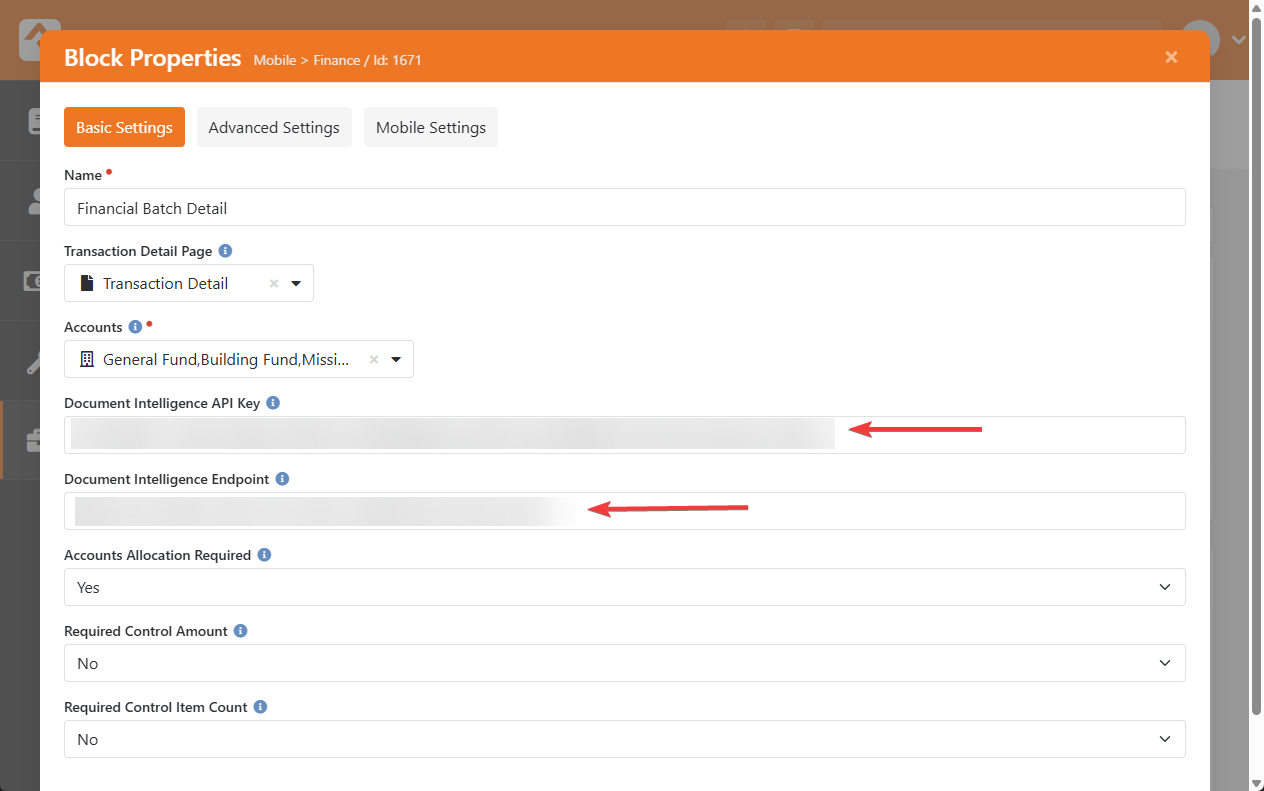
Task: Clear the selected Accounts
Action: tap(373, 359)
